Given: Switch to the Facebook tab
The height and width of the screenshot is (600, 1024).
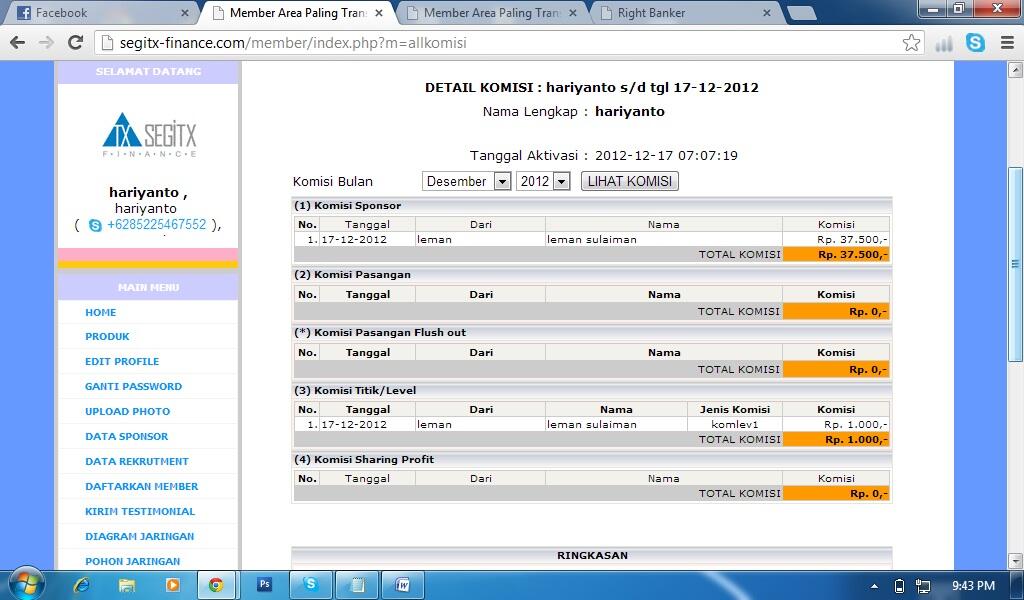Looking at the screenshot, I should [100, 13].
